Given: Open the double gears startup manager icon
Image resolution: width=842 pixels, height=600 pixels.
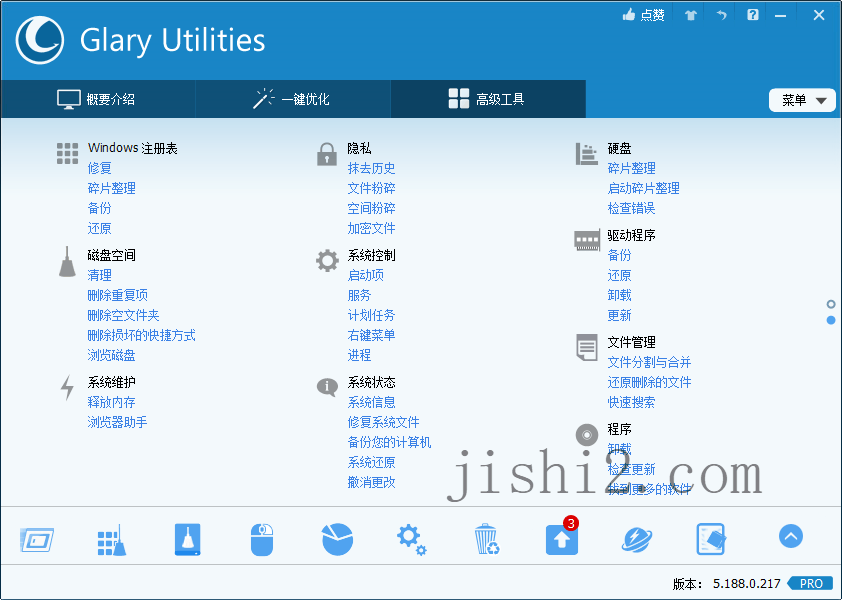Looking at the screenshot, I should click(411, 539).
